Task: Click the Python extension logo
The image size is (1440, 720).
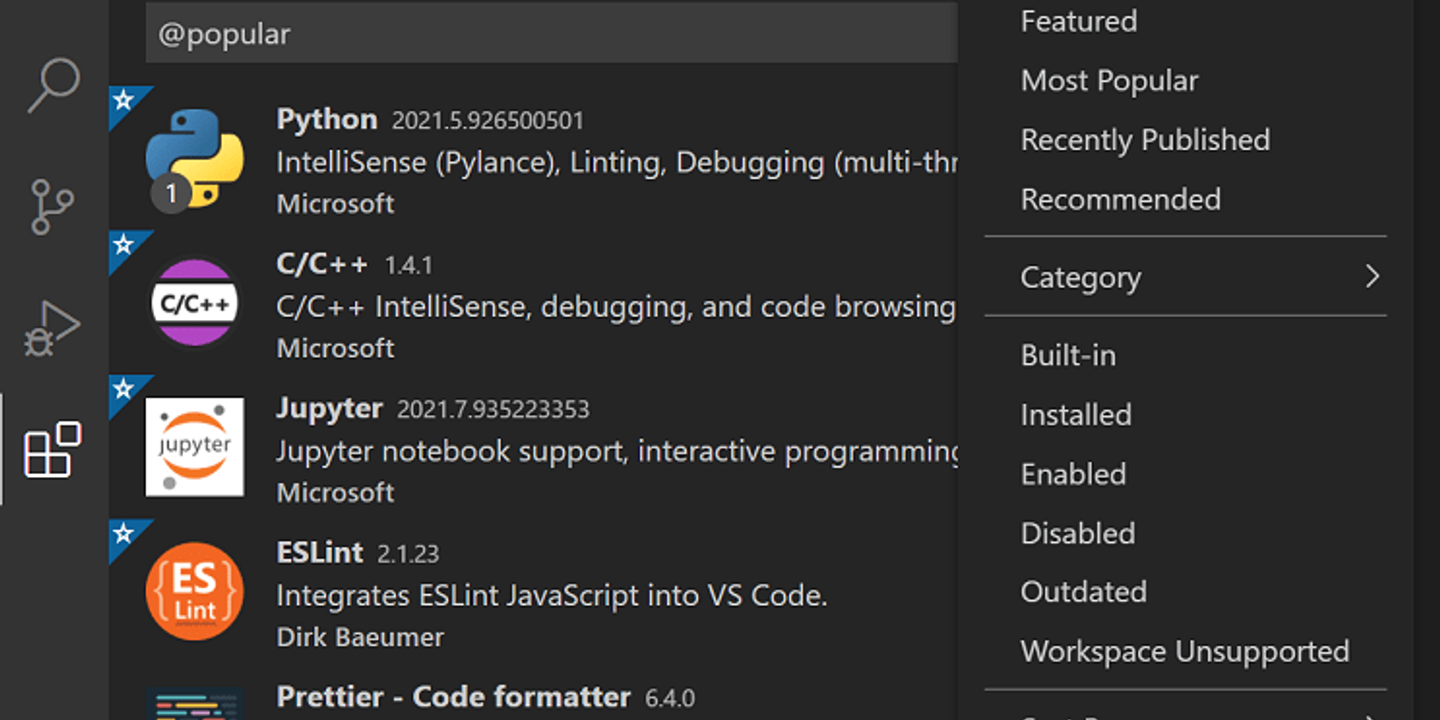Action: point(195,159)
